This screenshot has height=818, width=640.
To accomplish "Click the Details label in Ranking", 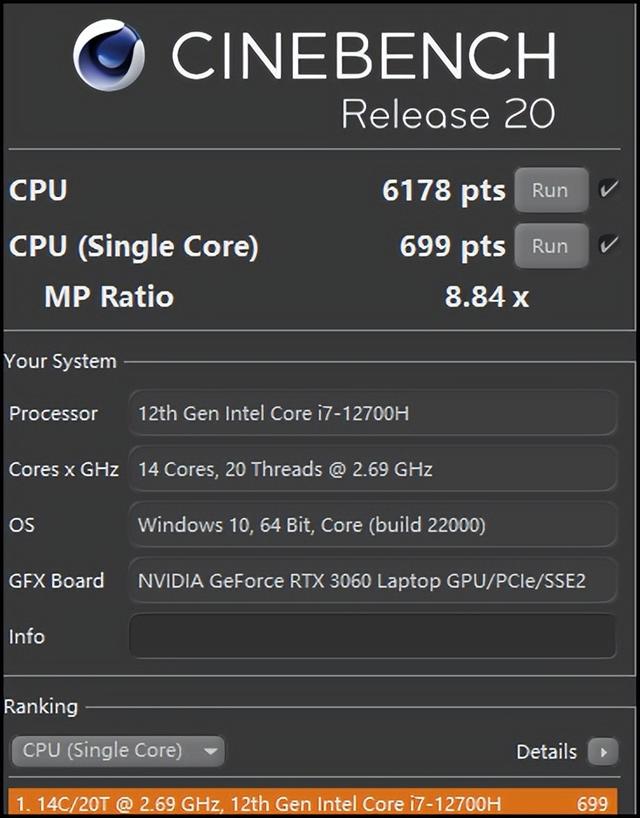I will pyautogui.click(x=546, y=752).
